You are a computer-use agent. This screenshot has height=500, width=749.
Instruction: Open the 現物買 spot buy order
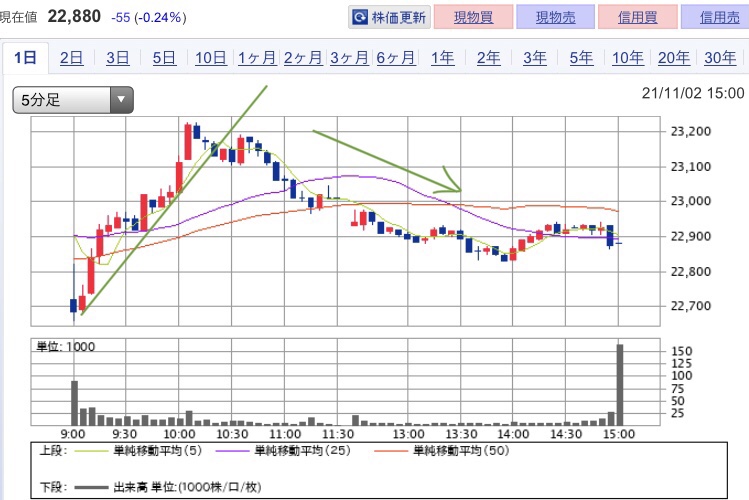click(473, 18)
